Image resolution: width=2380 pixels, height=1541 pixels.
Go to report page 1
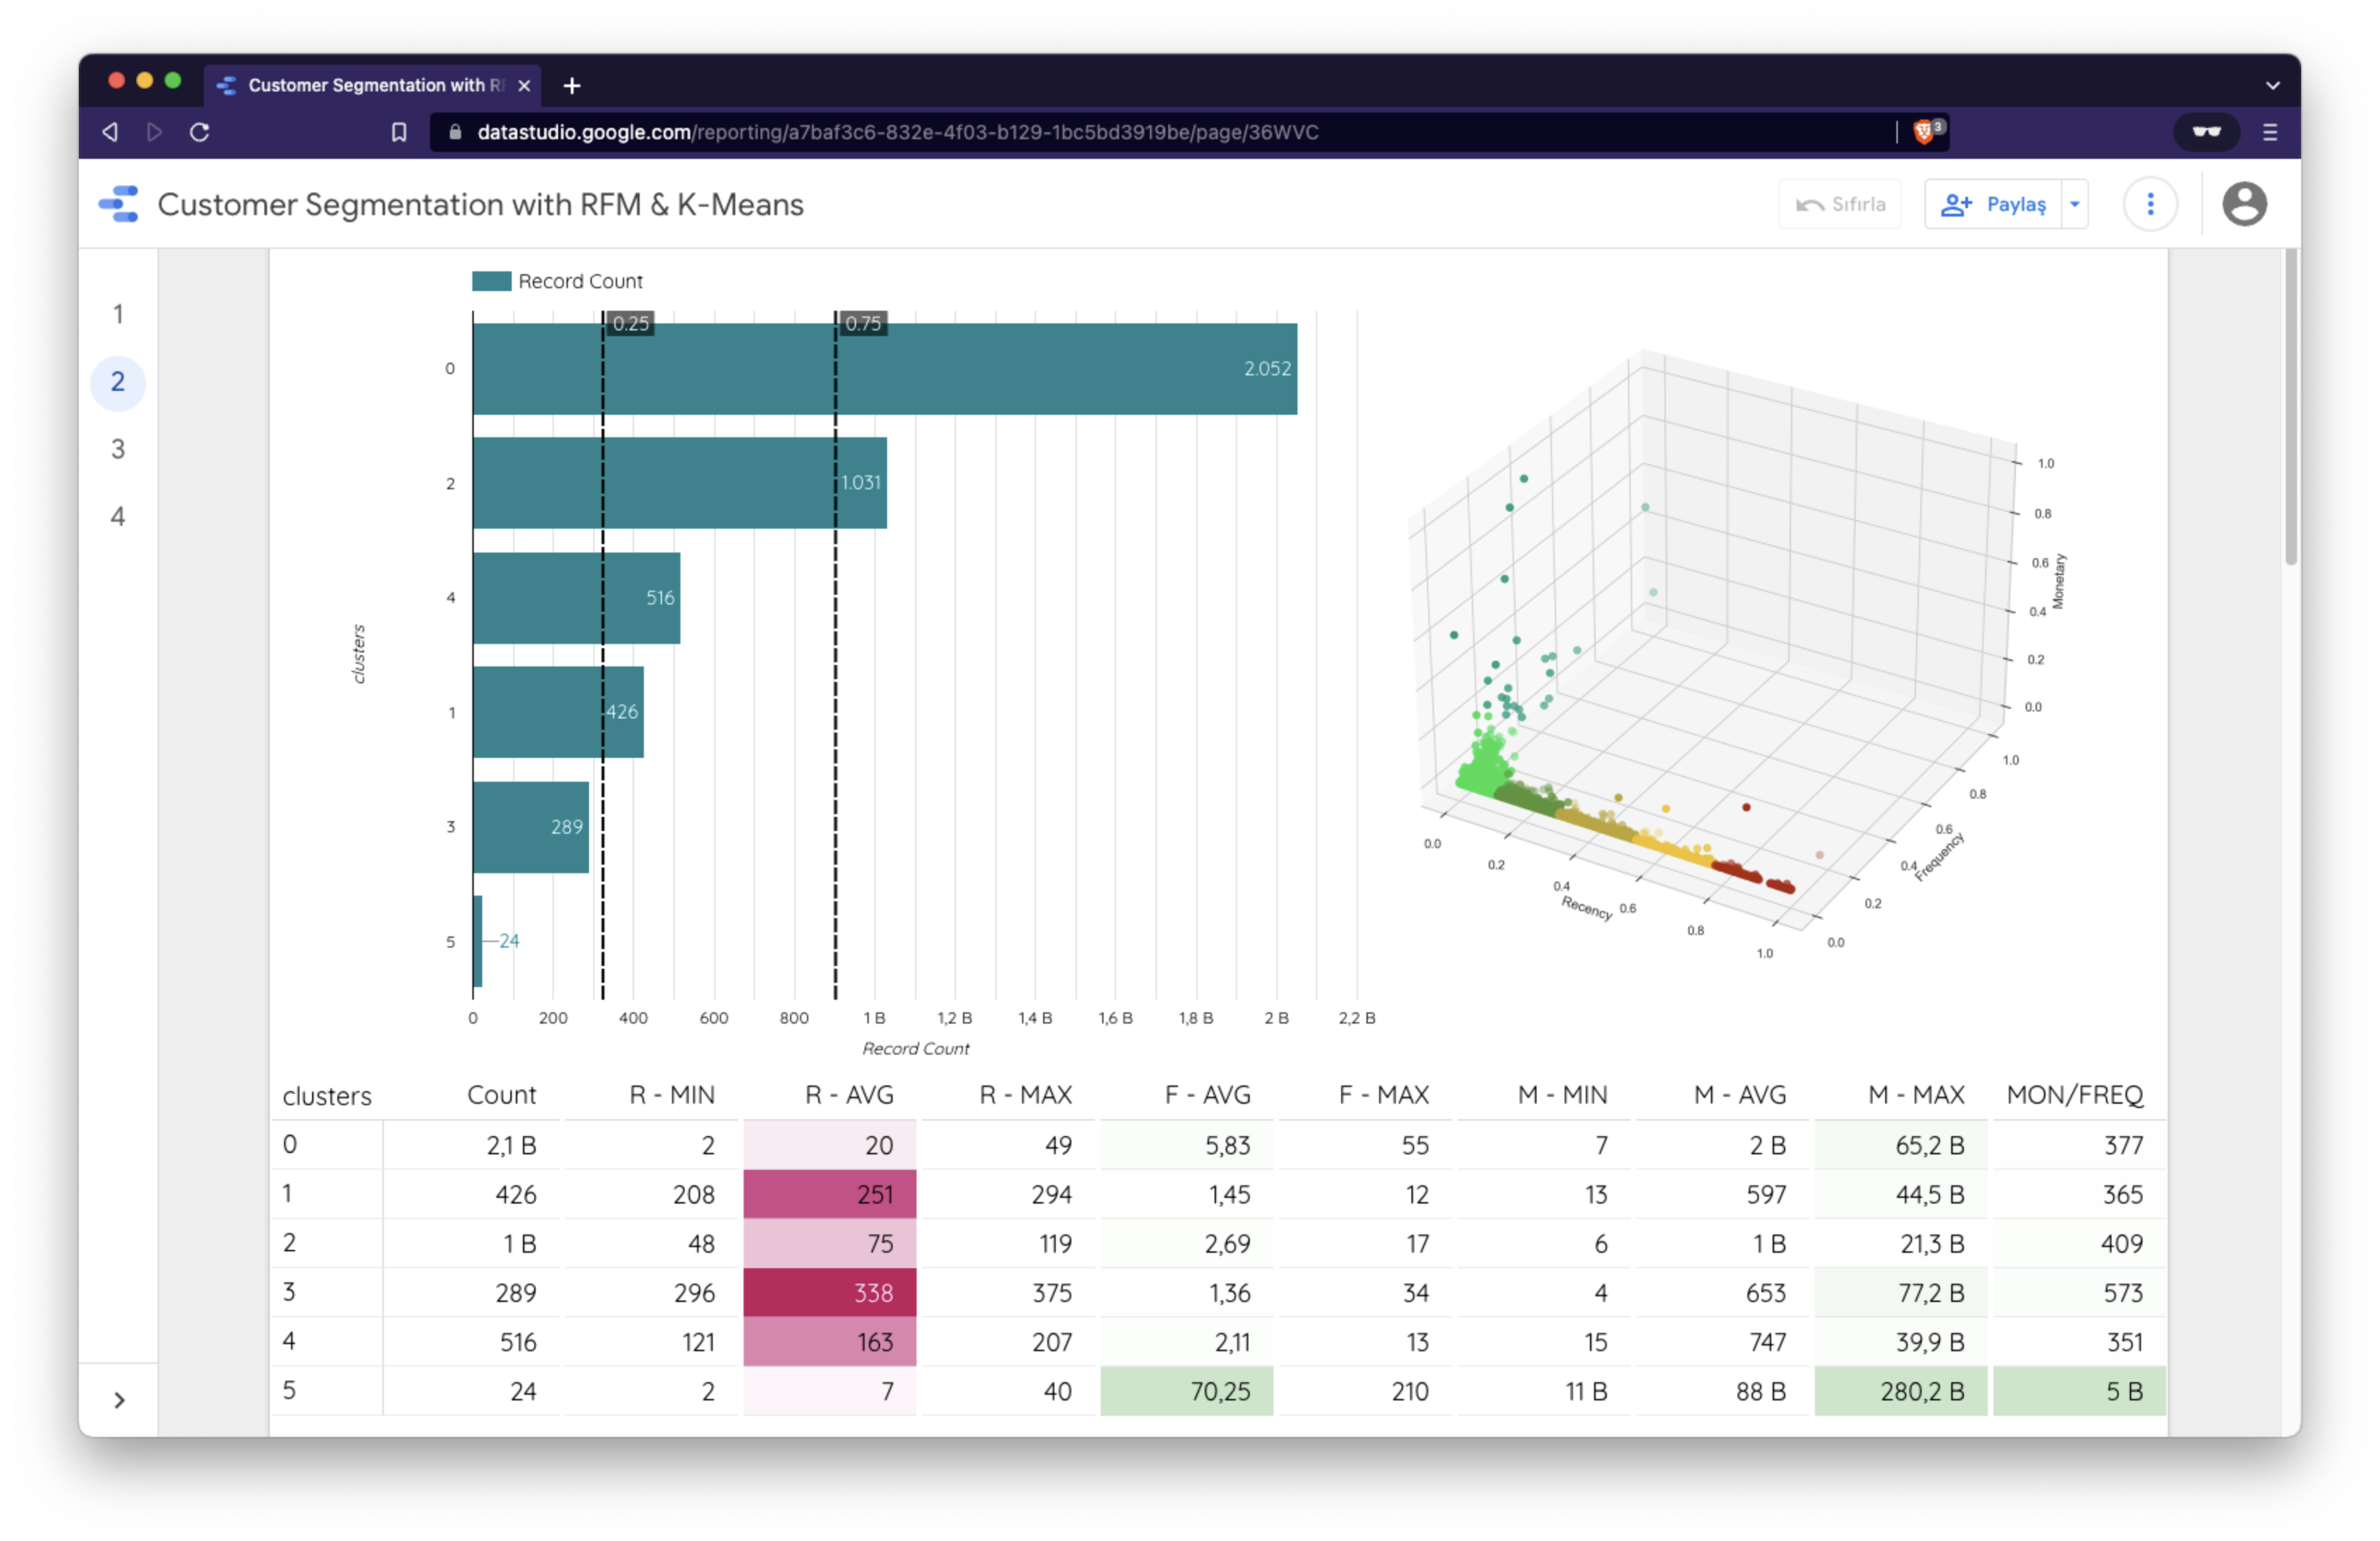(118, 314)
